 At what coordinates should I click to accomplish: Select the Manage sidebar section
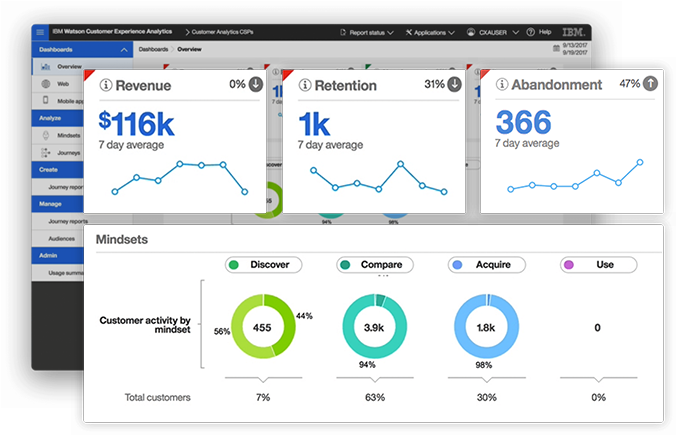[x=57, y=204]
